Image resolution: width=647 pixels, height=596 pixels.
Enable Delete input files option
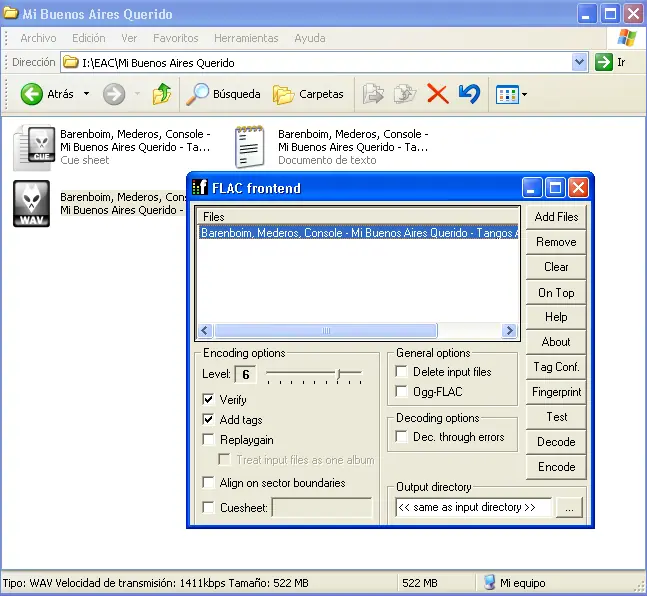(401, 371)
